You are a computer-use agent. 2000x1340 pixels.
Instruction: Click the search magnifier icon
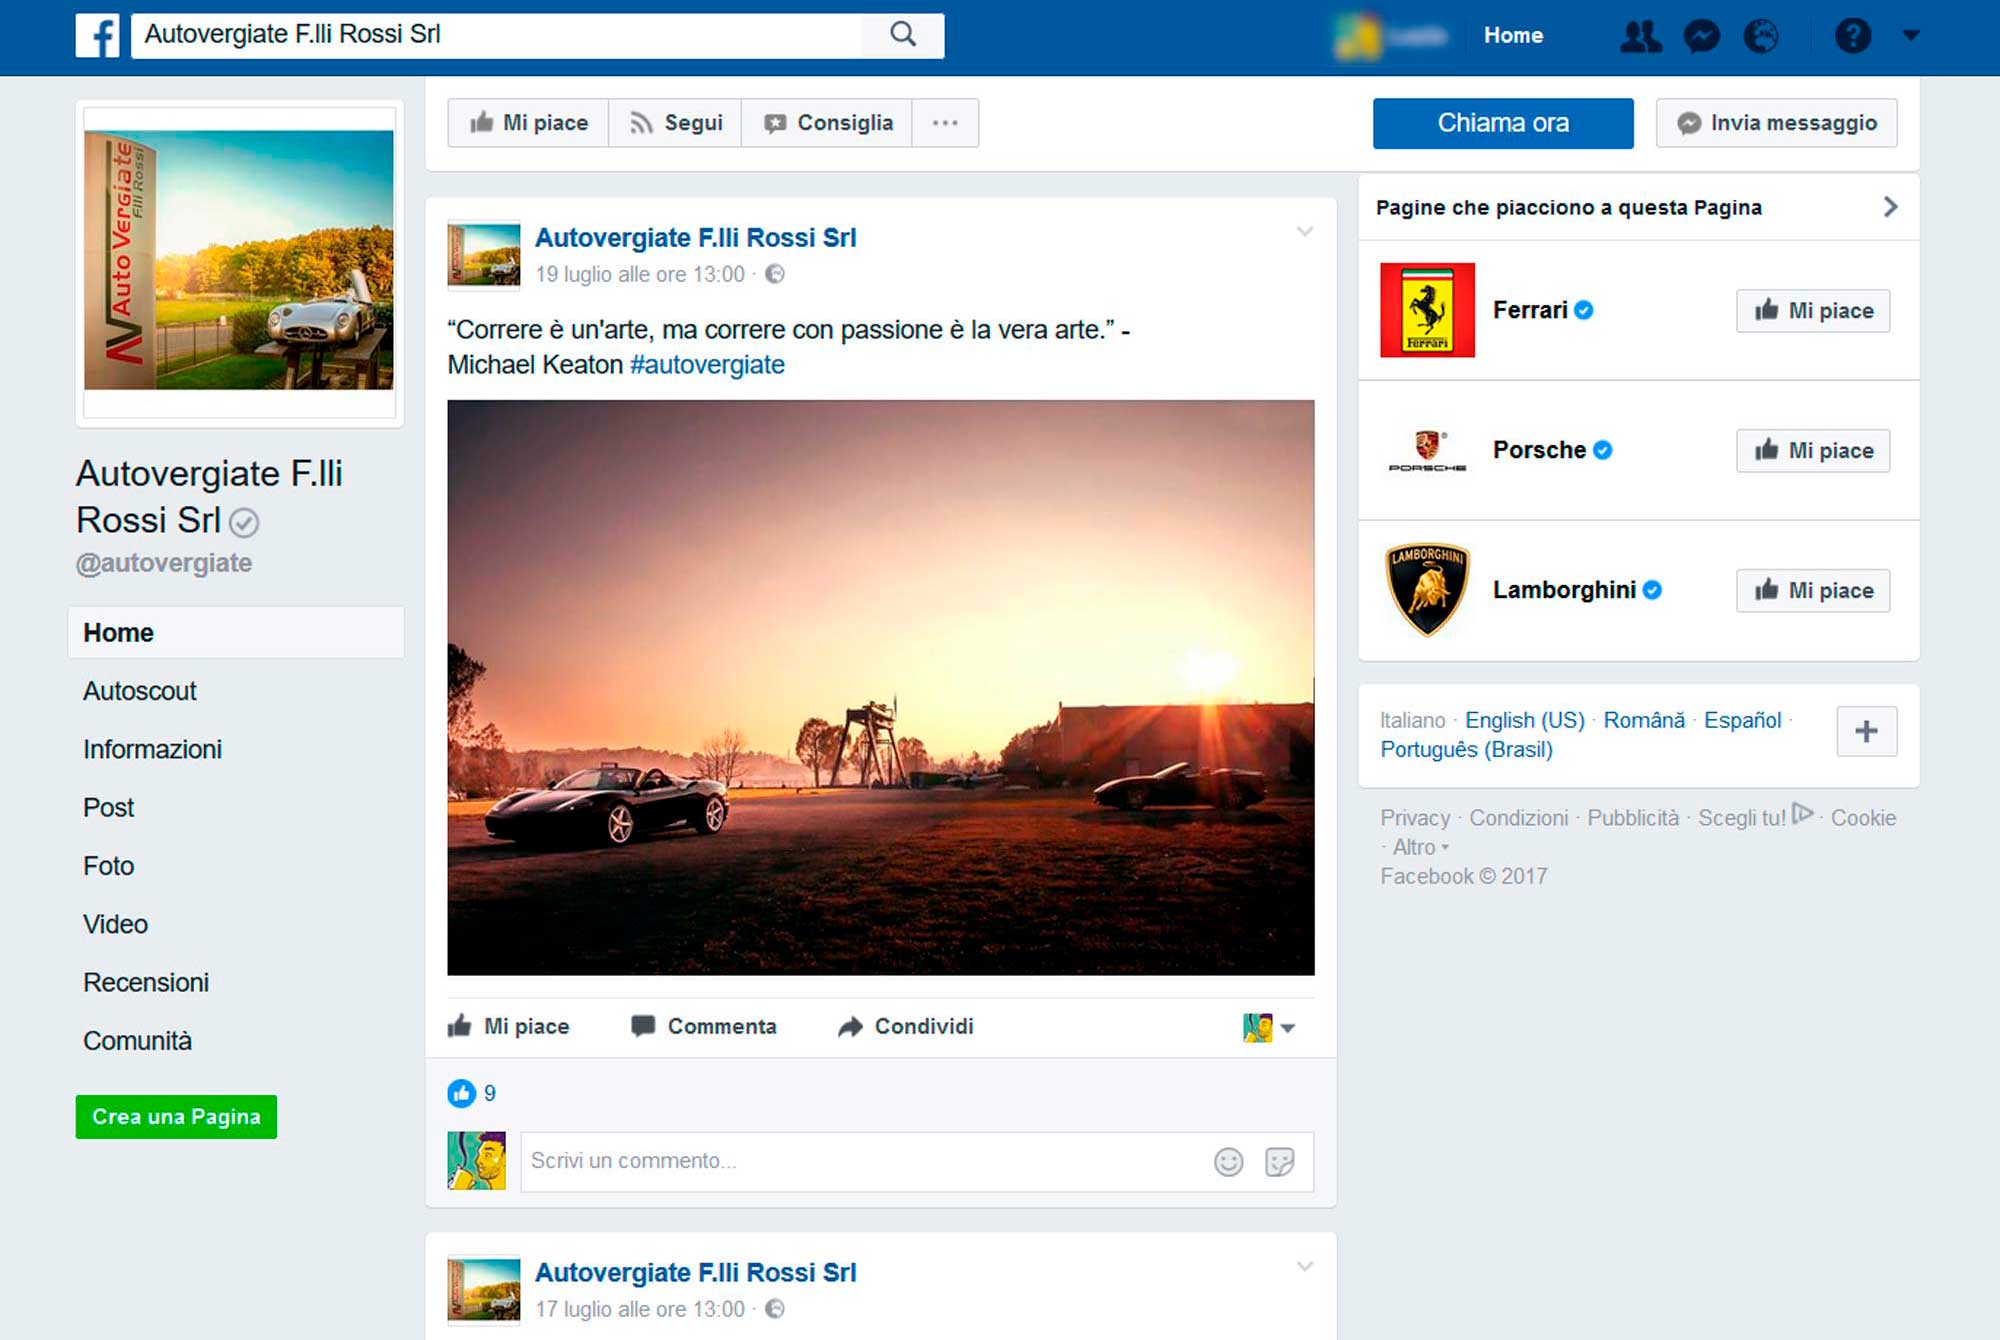tap(902, 35)
